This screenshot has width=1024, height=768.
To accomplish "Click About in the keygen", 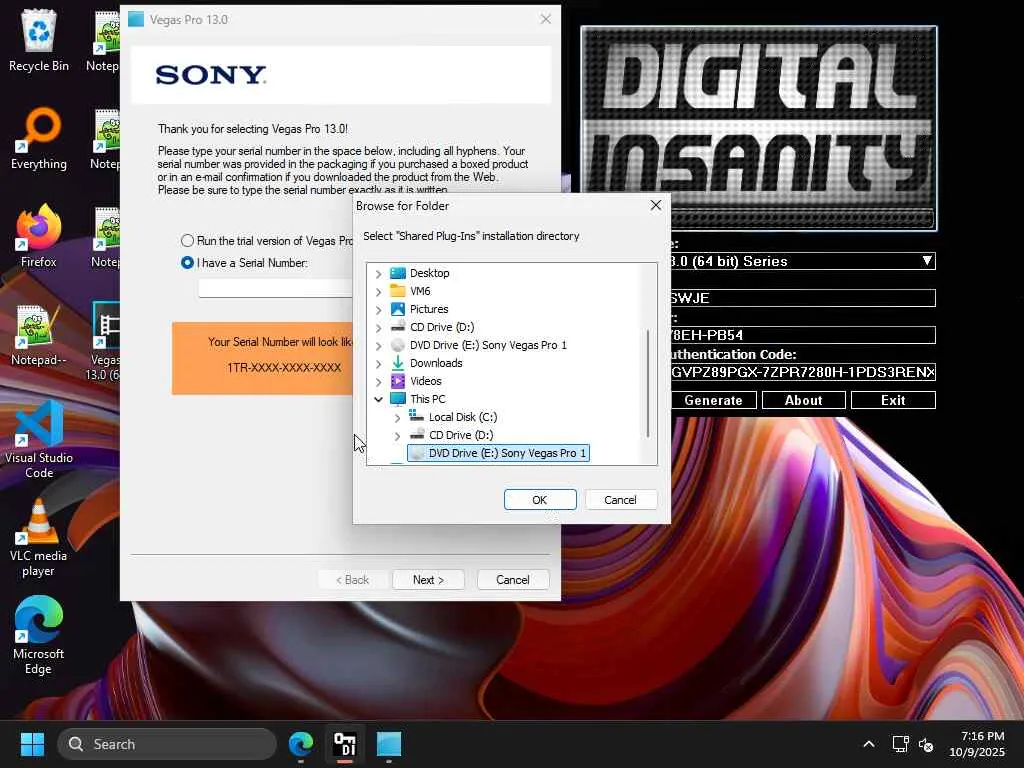I will point(804,400).
